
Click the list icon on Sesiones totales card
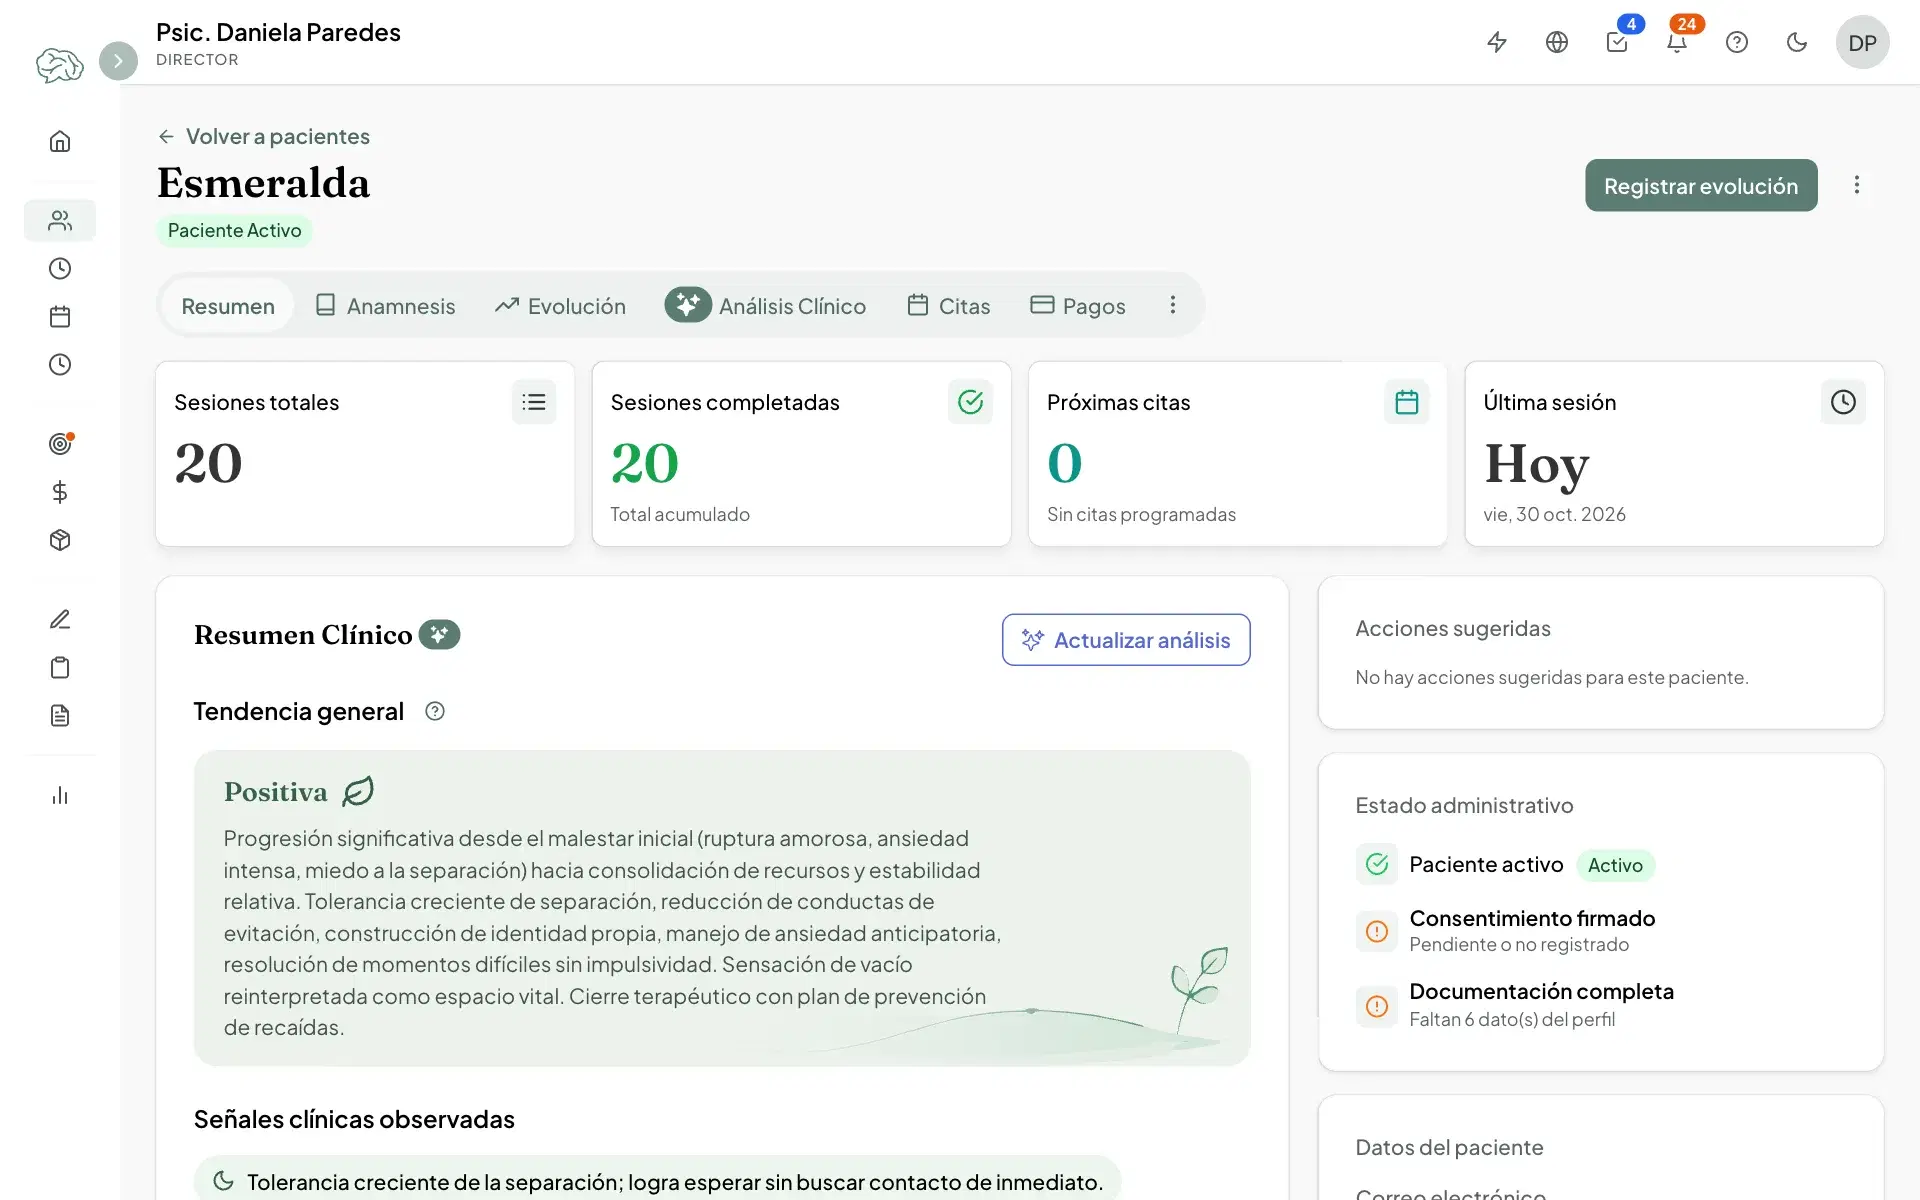coord(534,402)
